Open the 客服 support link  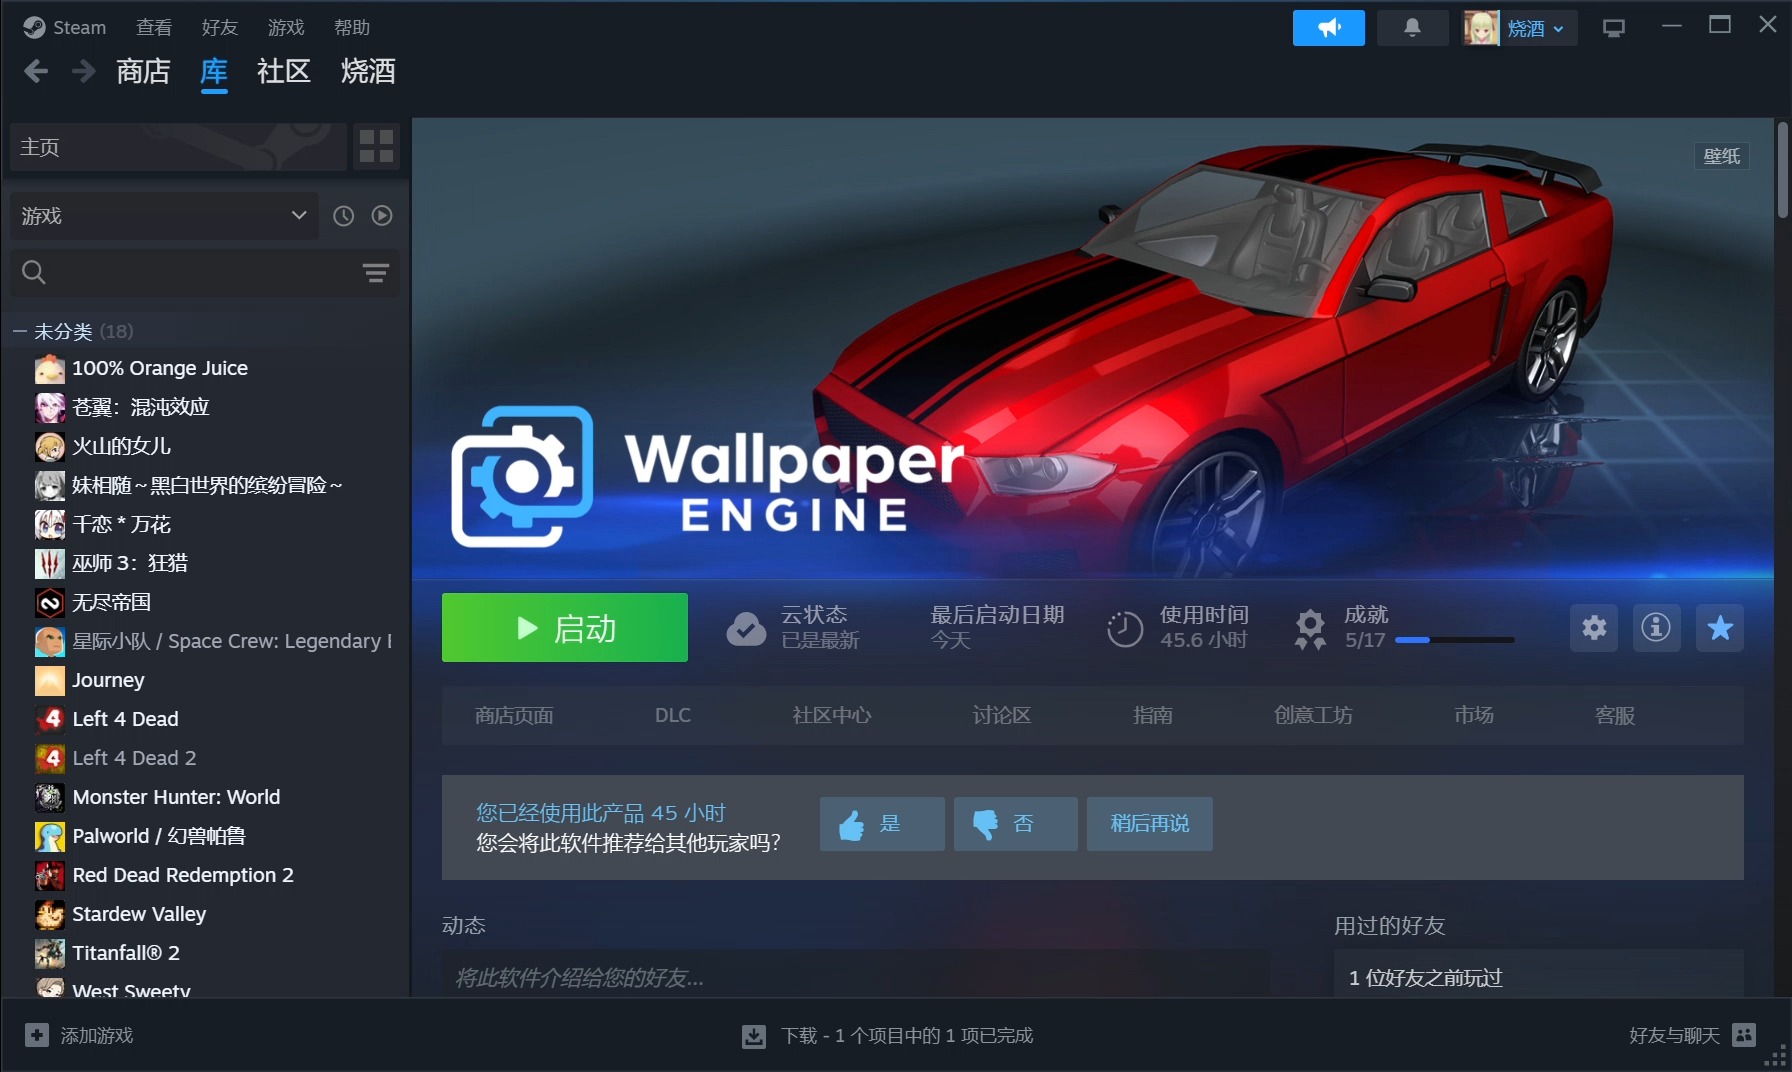pyautogui.click(x=1615, y=715)
